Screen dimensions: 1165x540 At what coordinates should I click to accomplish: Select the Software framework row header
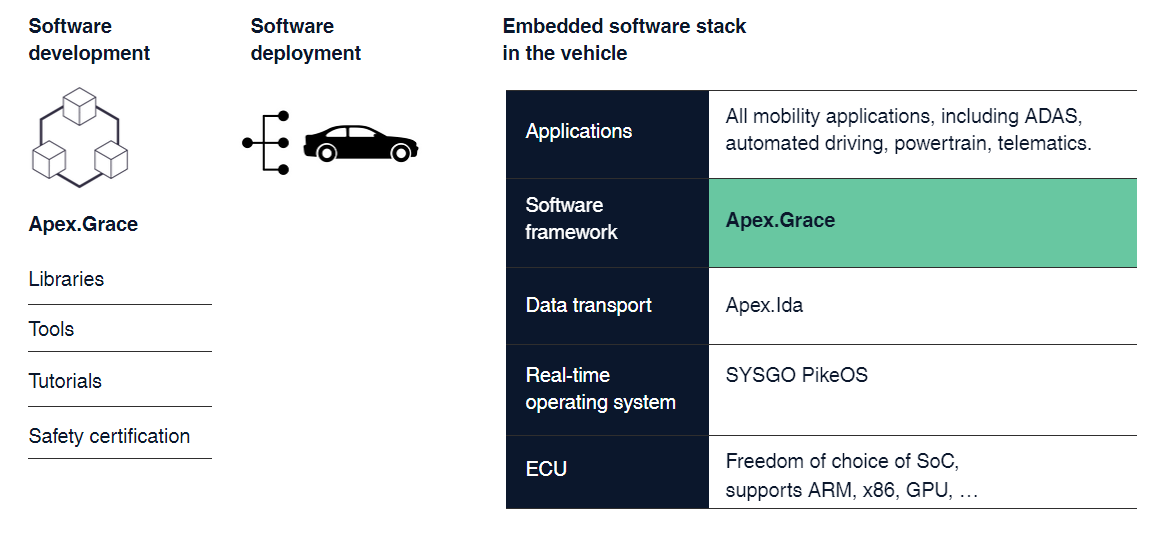point(608,223)
